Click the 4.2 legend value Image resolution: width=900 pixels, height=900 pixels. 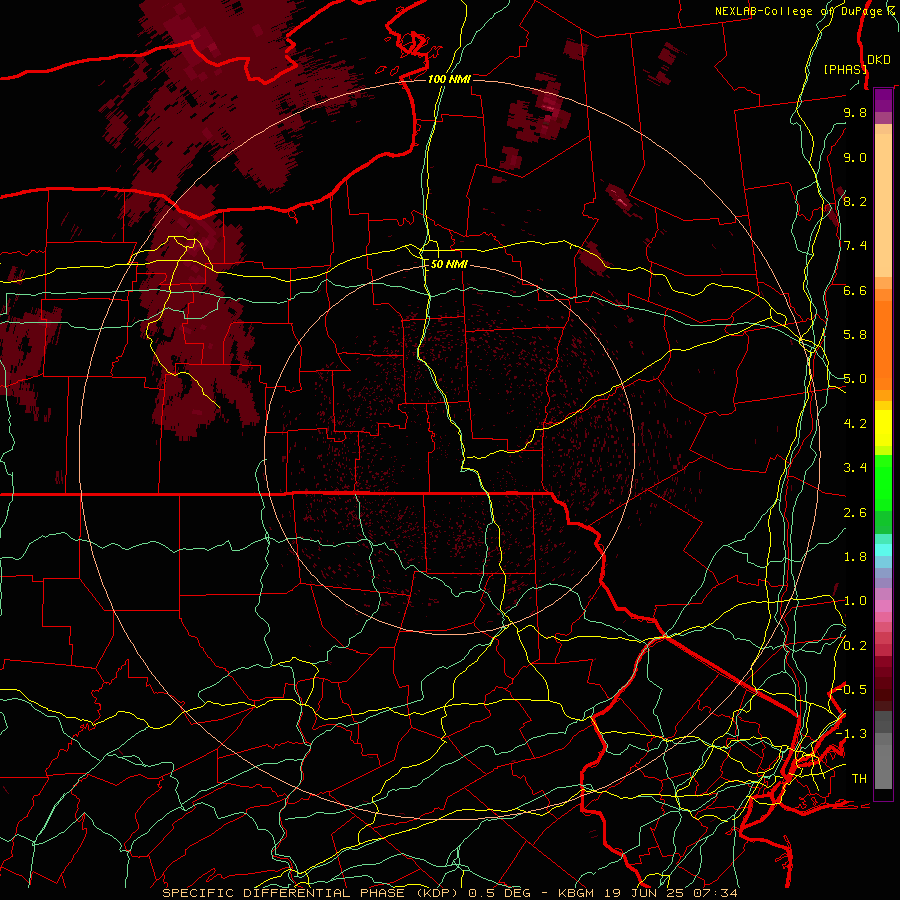click(855, 424)
